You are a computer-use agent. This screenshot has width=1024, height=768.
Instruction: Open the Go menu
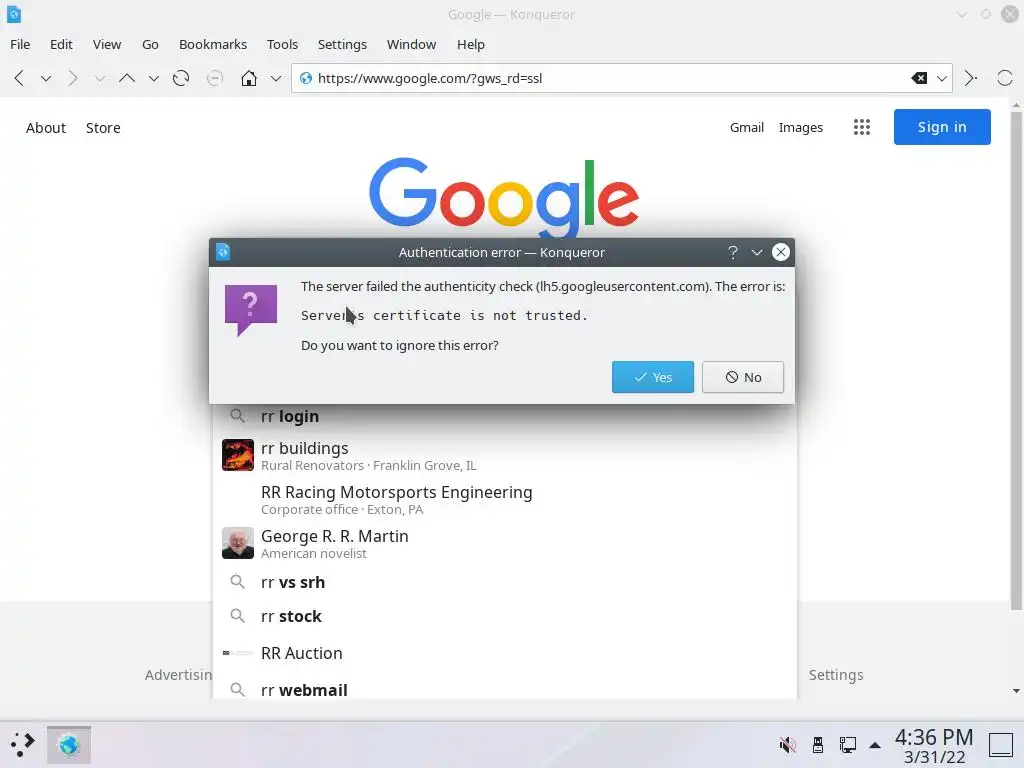click(x=150, y=44)
